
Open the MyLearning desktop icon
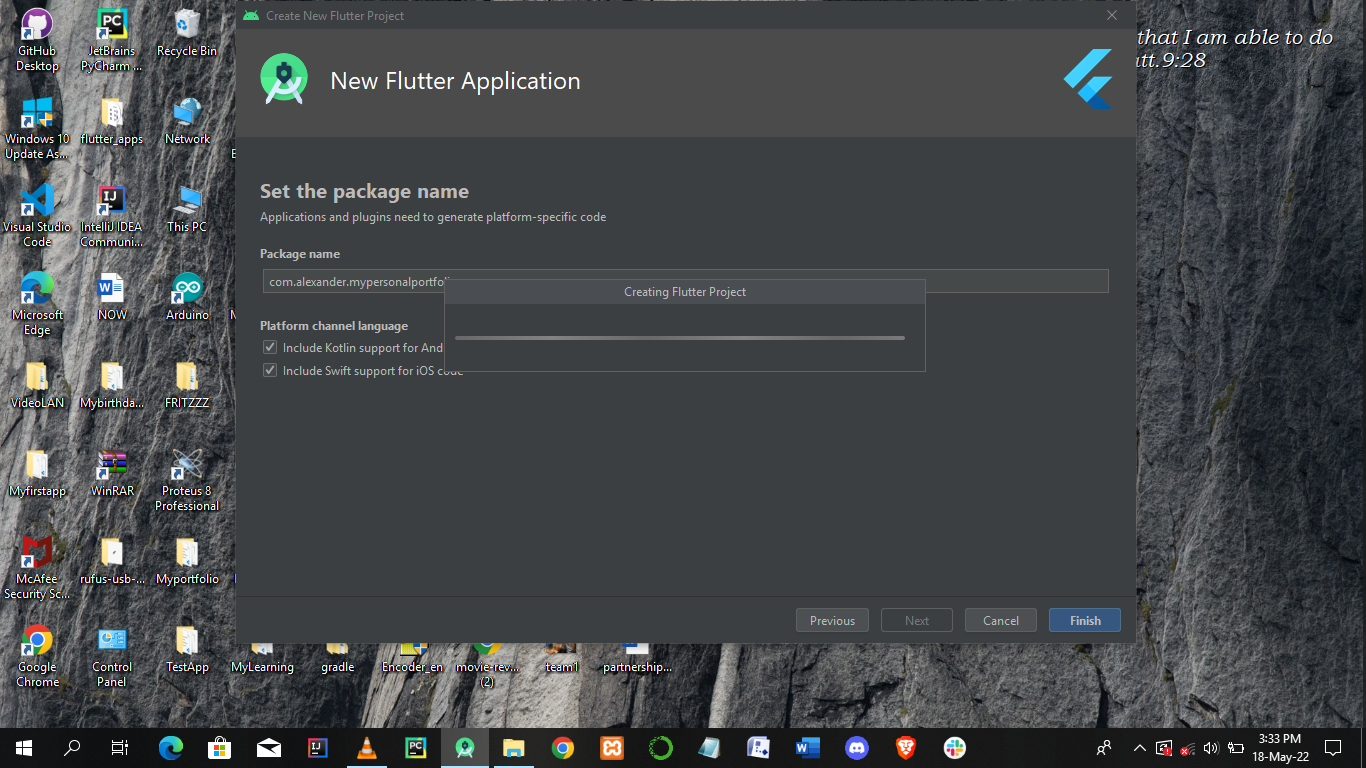click(x=262, y=660)
